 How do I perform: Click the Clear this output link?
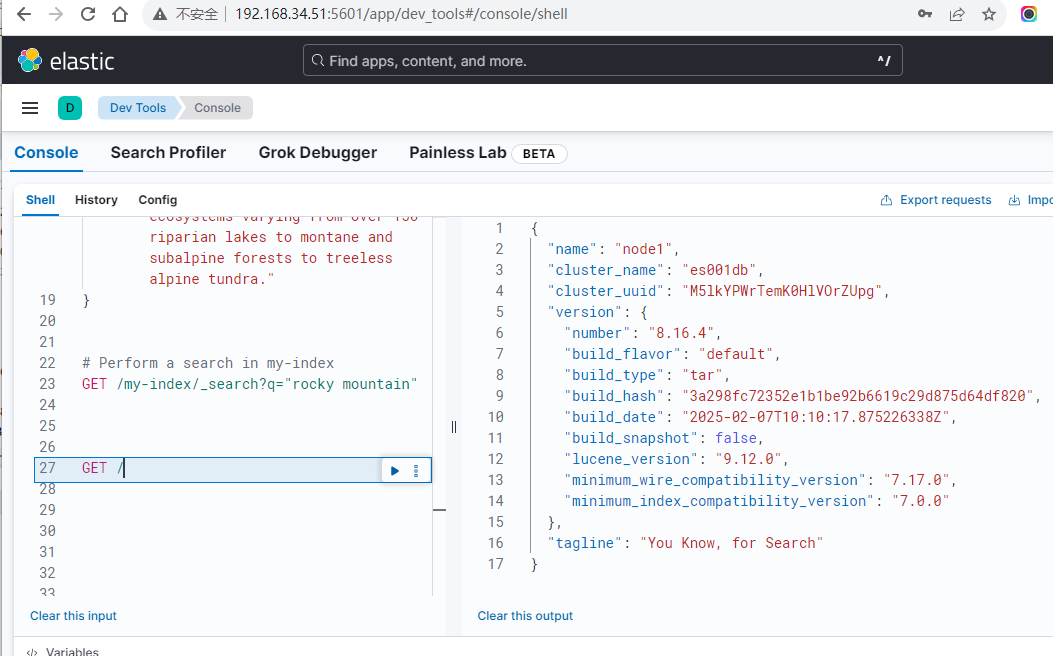[525, 616]
